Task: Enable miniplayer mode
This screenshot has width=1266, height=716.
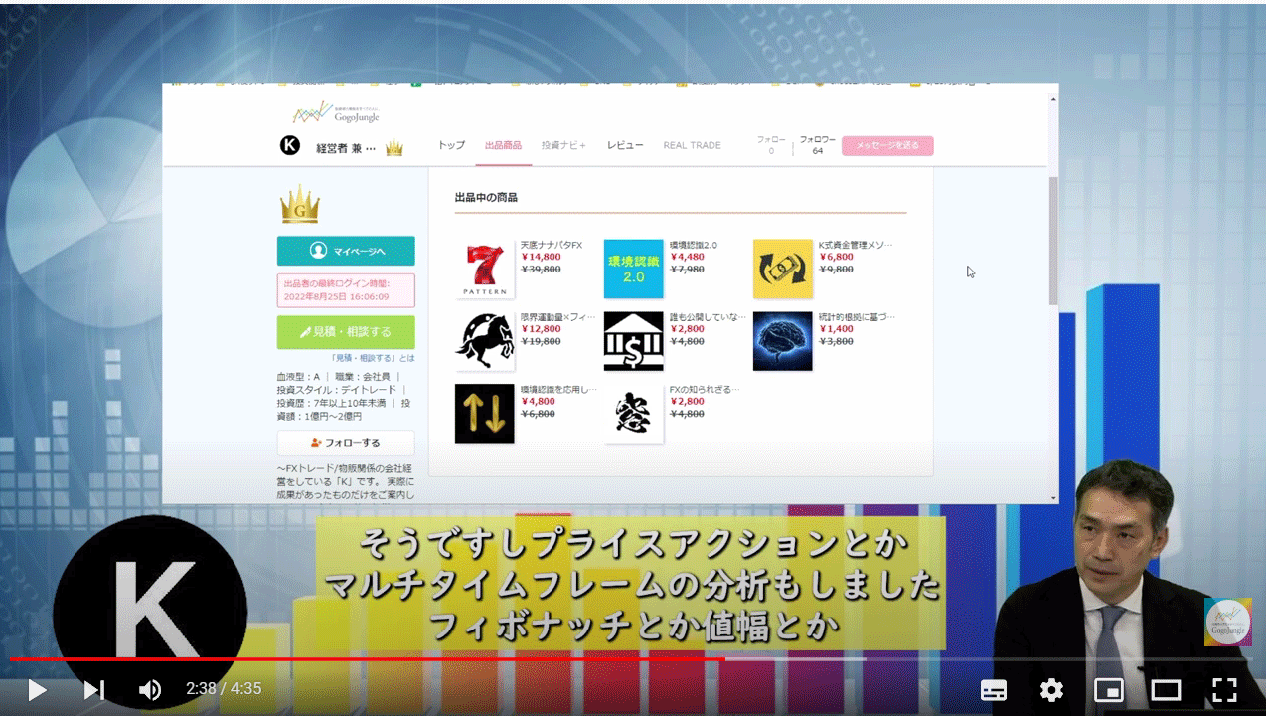Action: click(1109, 690)
